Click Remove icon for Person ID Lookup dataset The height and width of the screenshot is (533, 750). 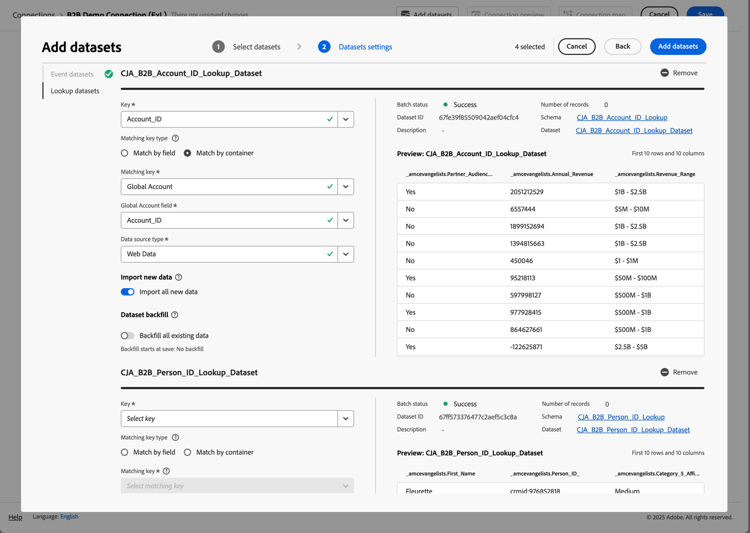(x=664, y=372)
